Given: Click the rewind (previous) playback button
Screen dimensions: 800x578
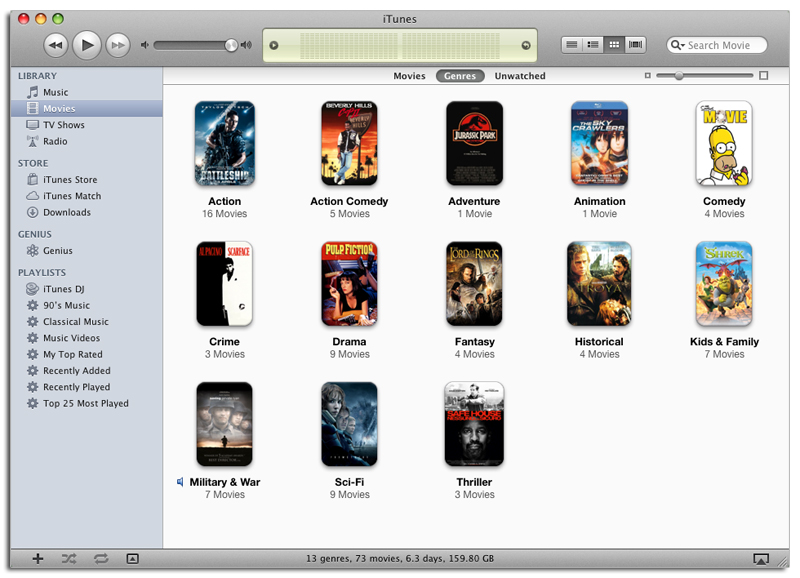Looking at the screenshot, I should 56,45.
